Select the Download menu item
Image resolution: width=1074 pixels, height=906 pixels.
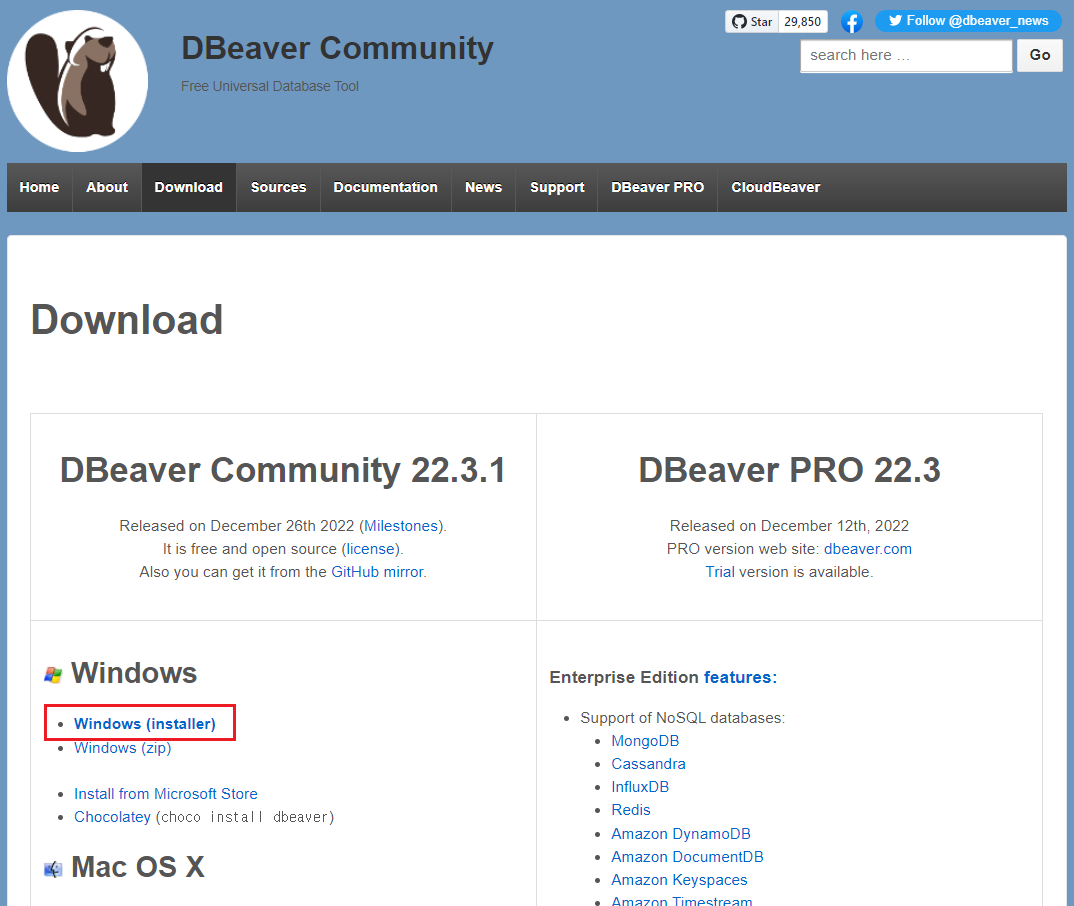tap(188, 187)
